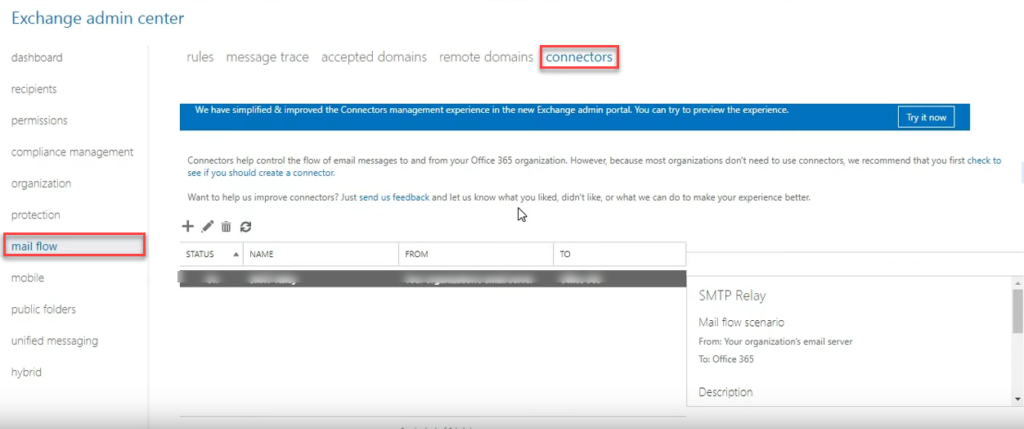Edit the connector with the pencil icon
The width and height of the screenshot is (1024, 429).
coord(207,227)
